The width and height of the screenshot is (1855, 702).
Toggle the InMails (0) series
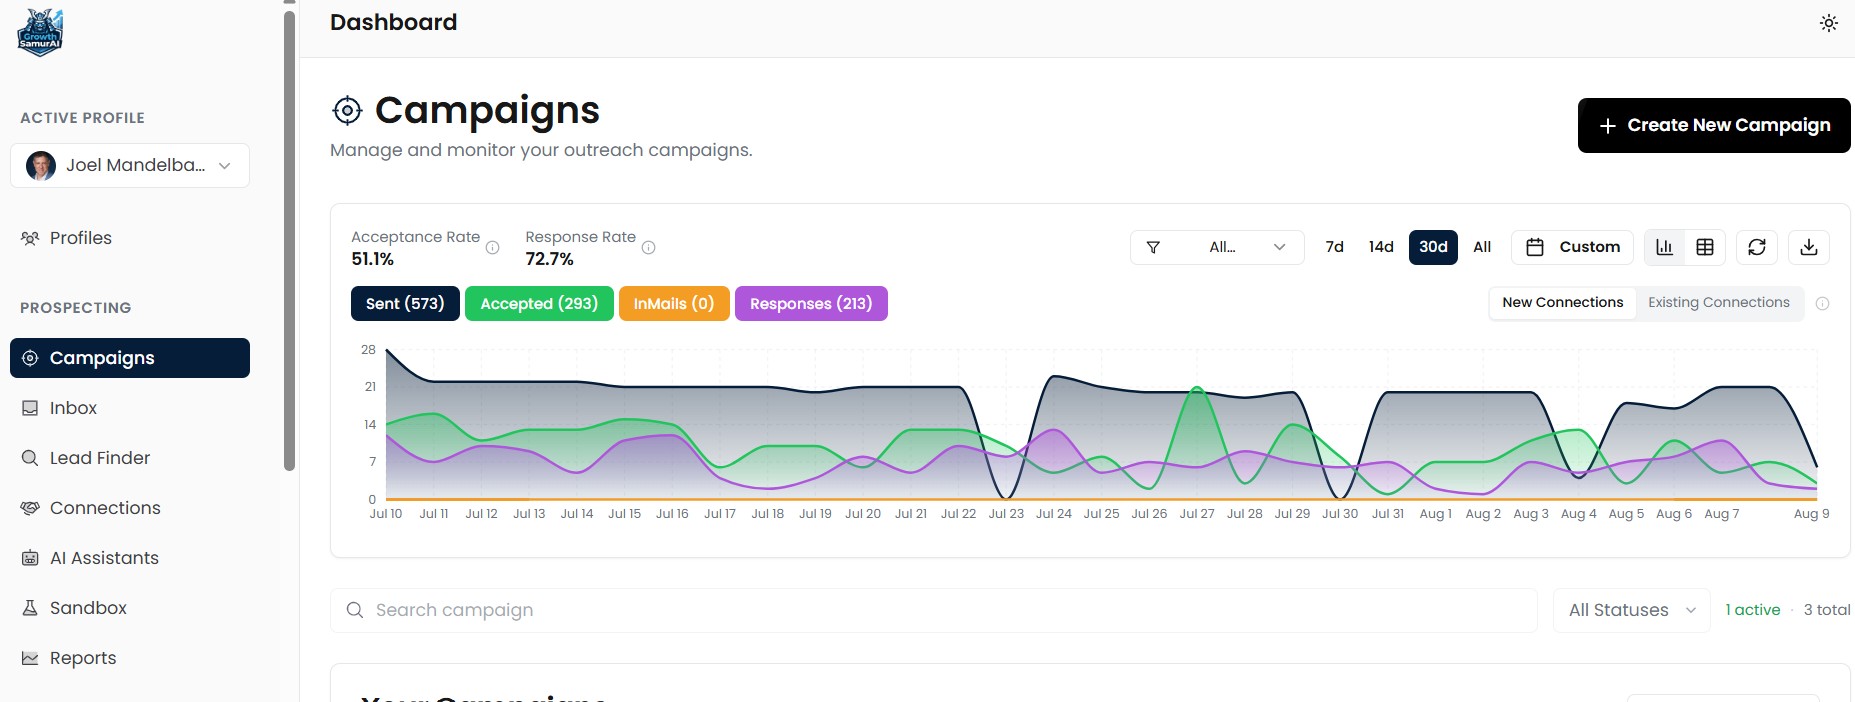click(x=674, y=304)
